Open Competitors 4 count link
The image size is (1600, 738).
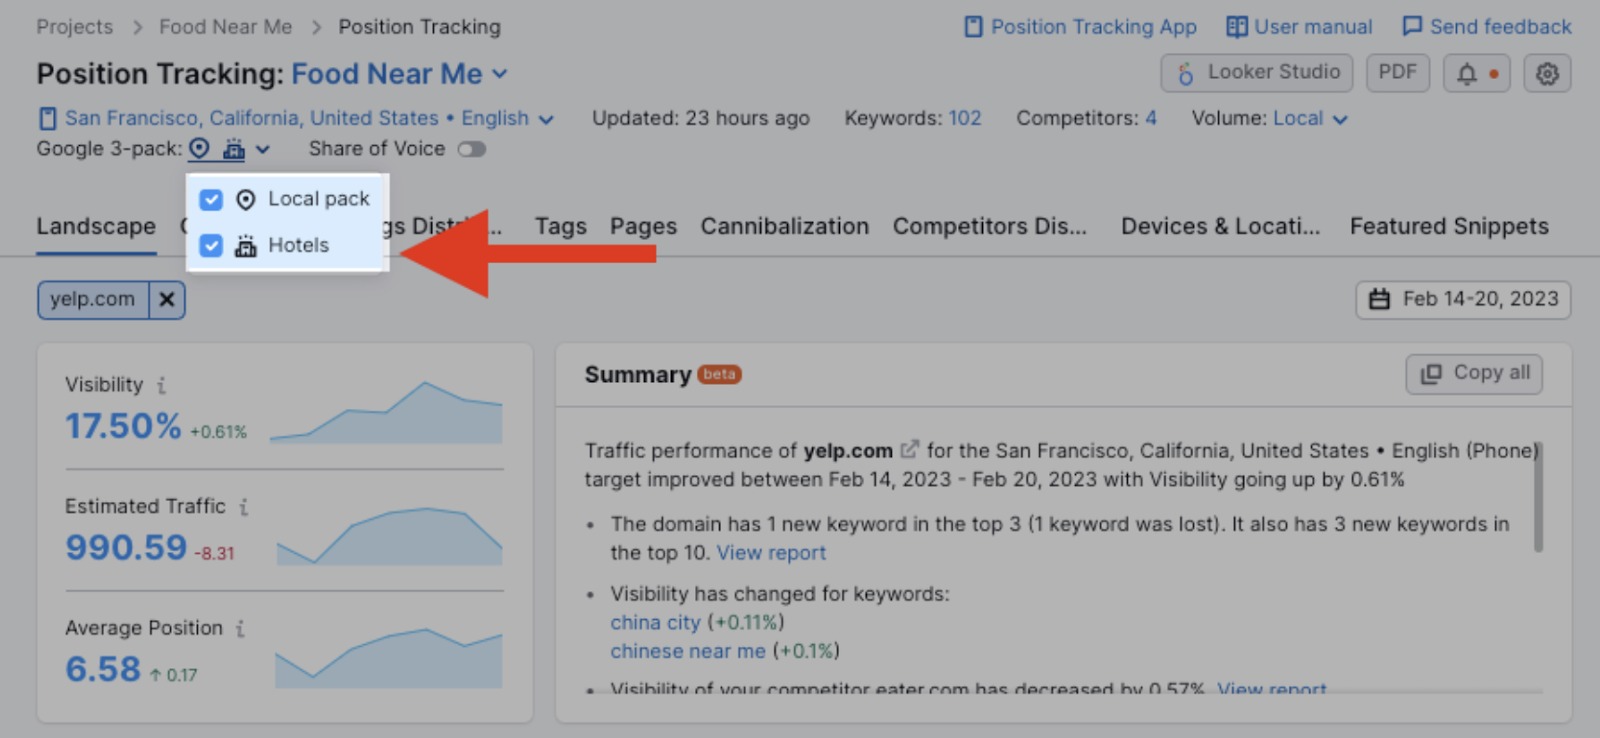[1151, 118]
